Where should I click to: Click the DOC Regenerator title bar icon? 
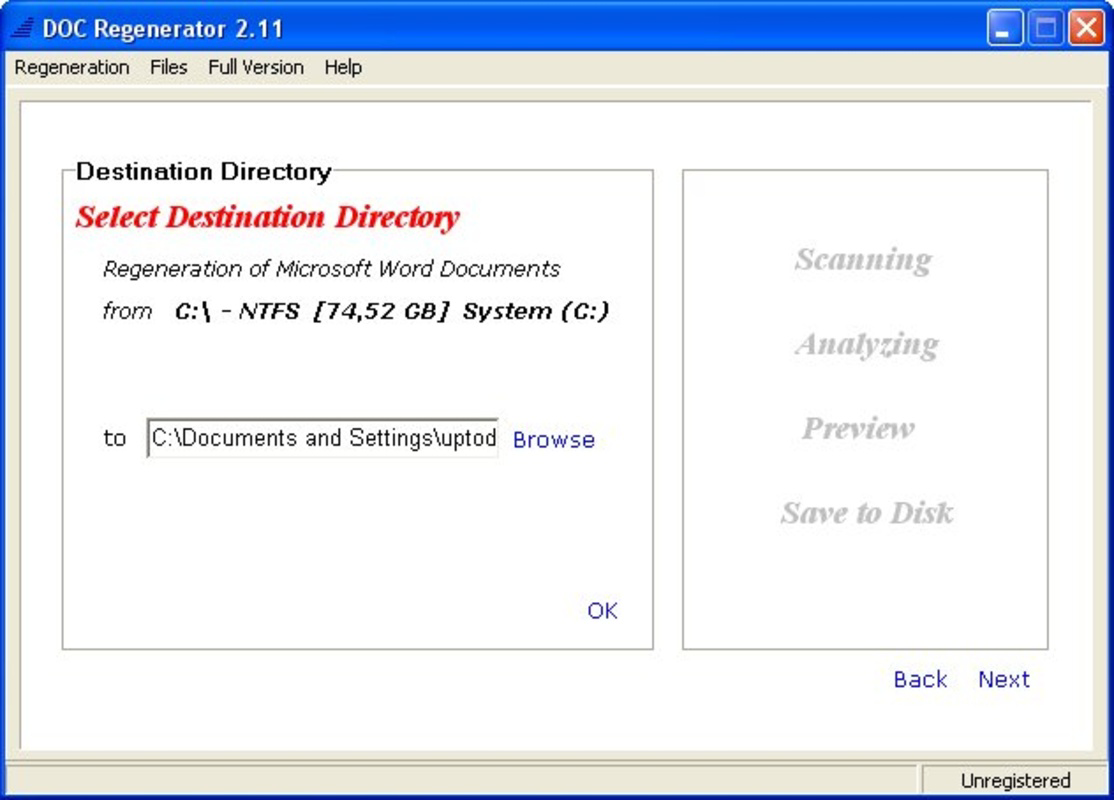tap(22, 26)
